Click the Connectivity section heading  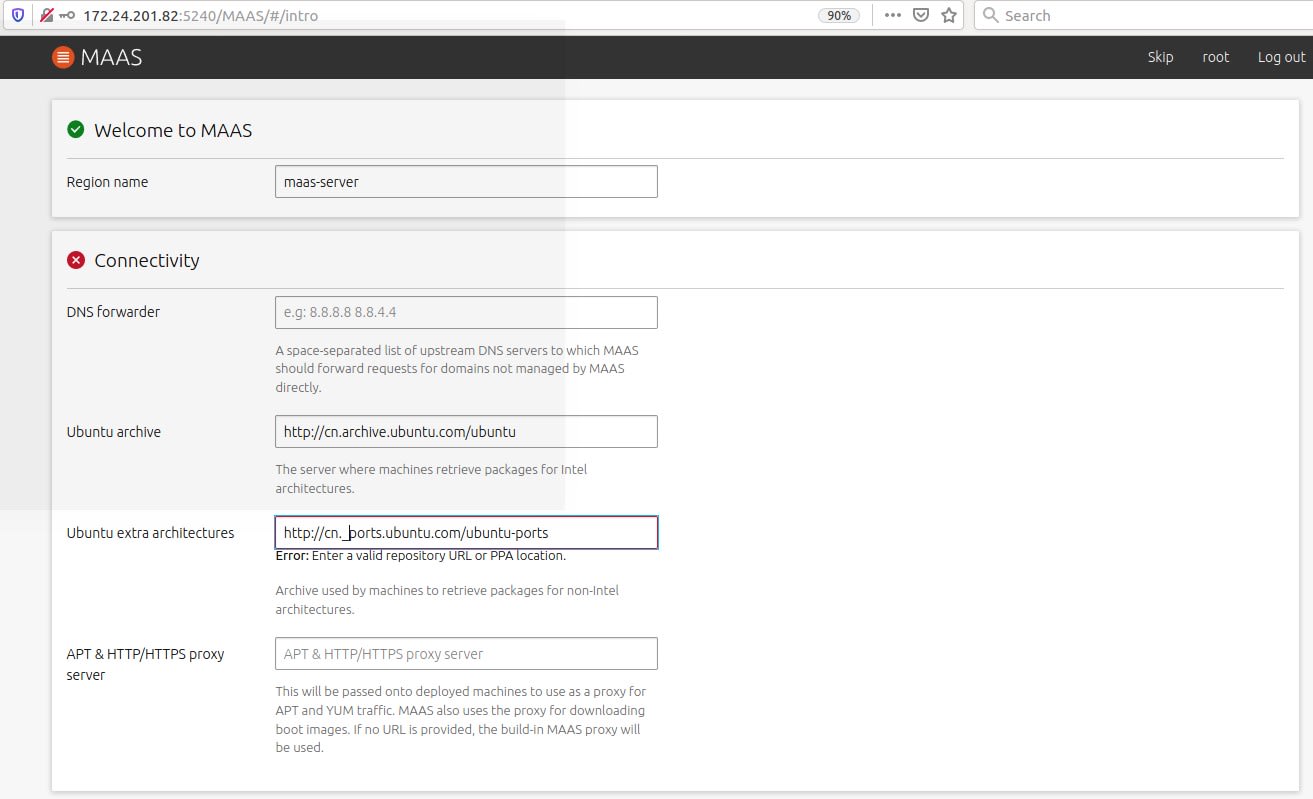click(x=147, y=260)
